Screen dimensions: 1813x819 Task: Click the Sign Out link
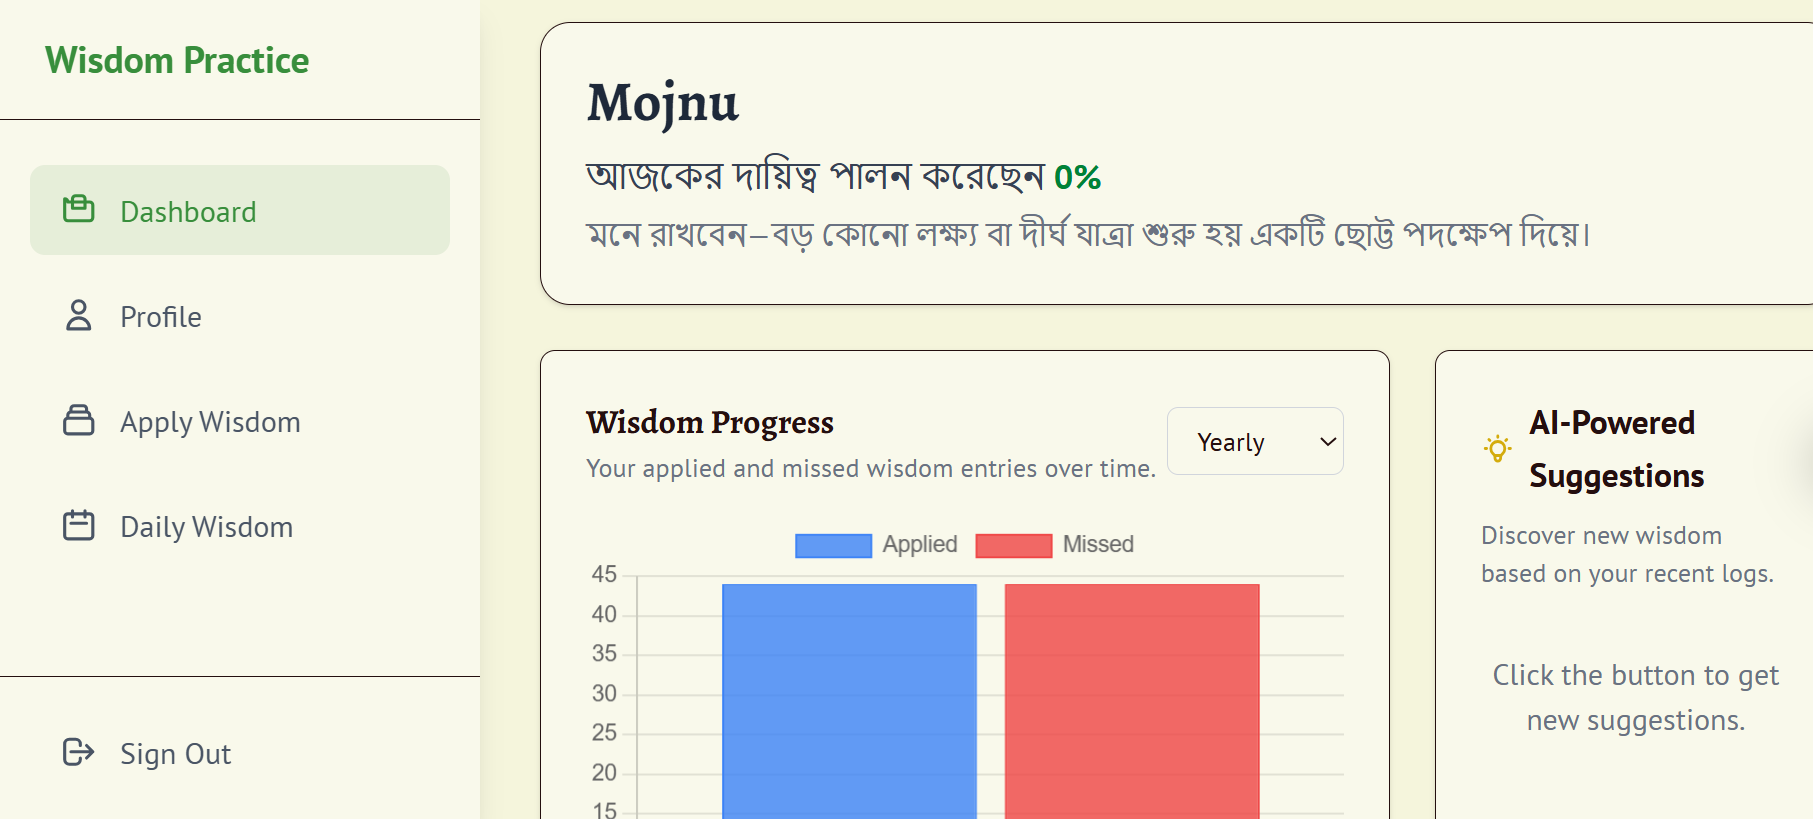tap(175, 754)
